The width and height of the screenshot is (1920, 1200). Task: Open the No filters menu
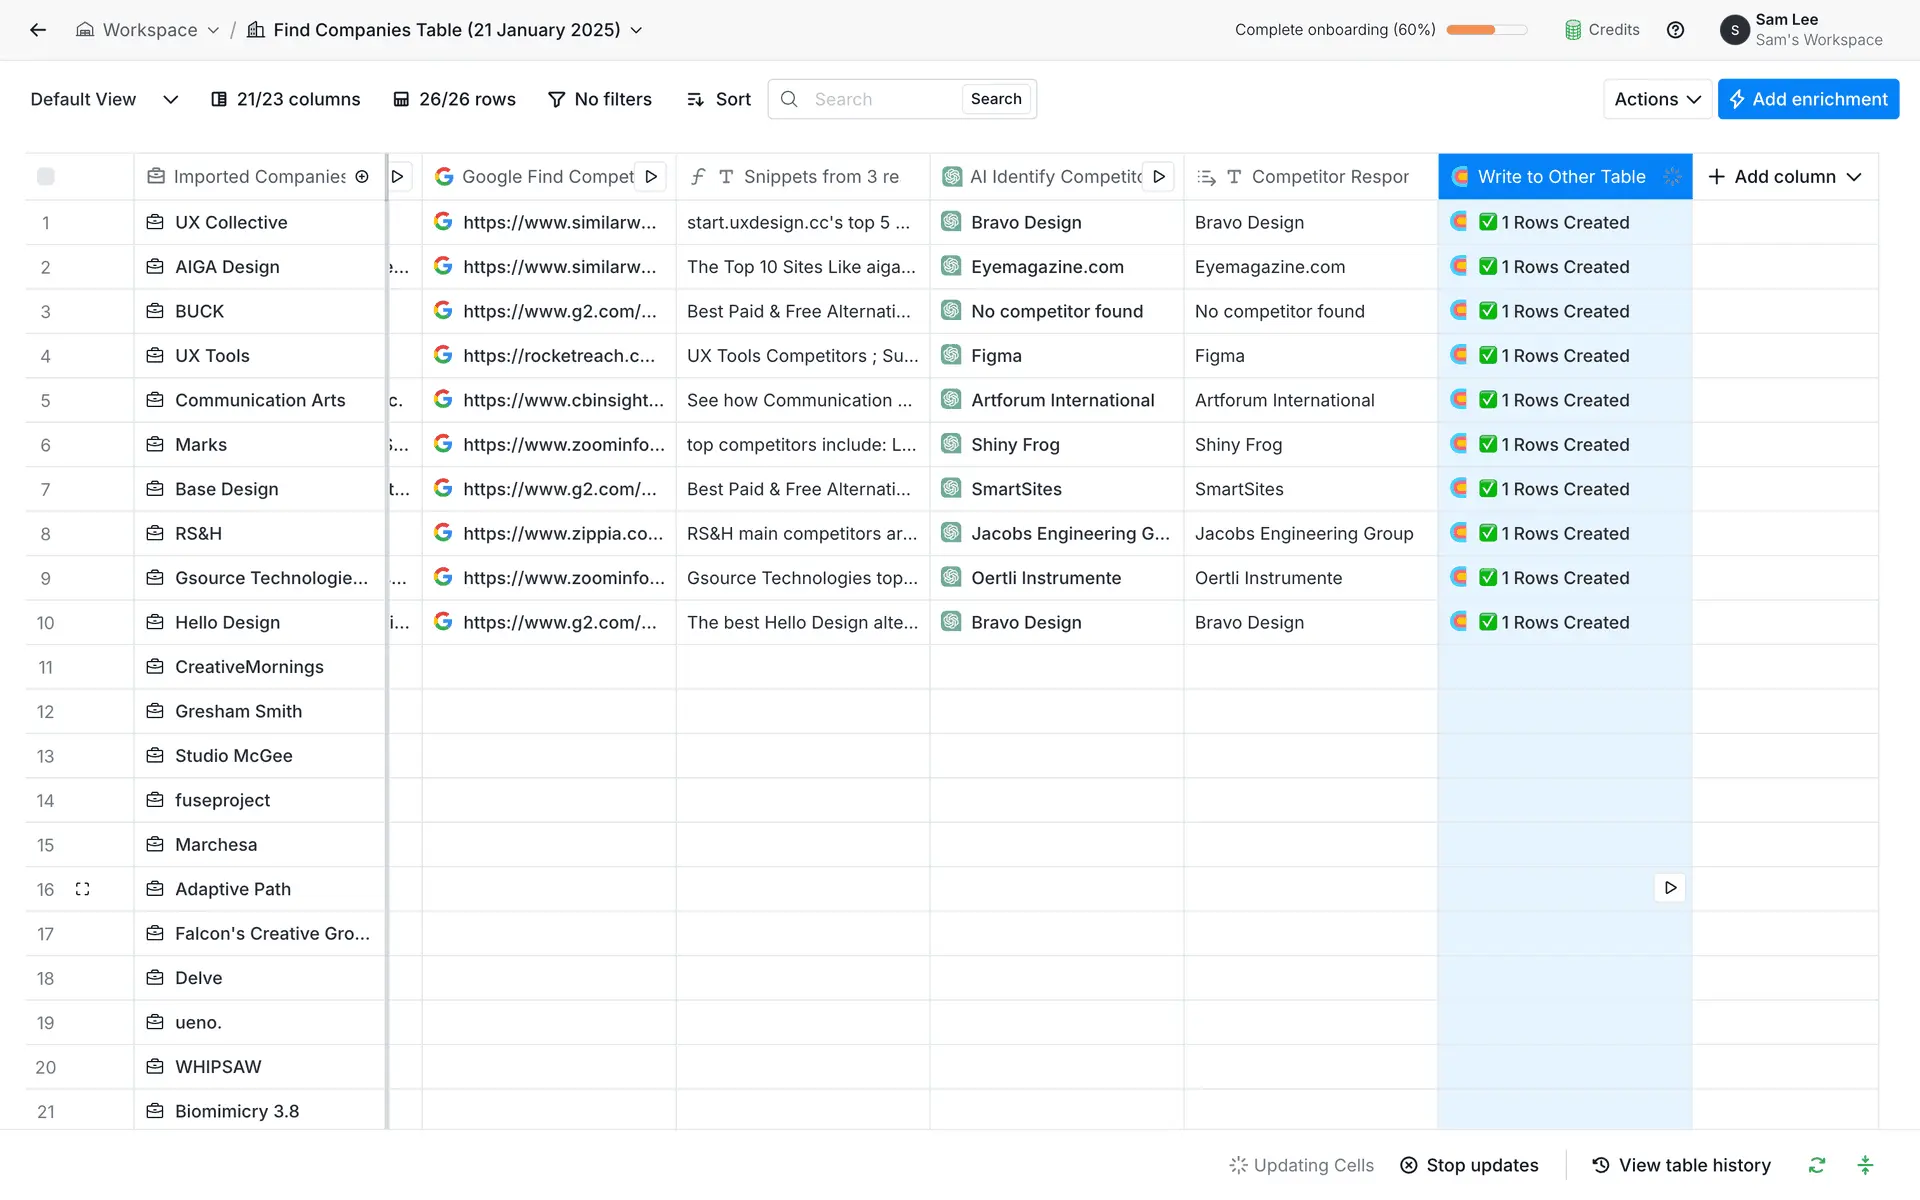600,99
